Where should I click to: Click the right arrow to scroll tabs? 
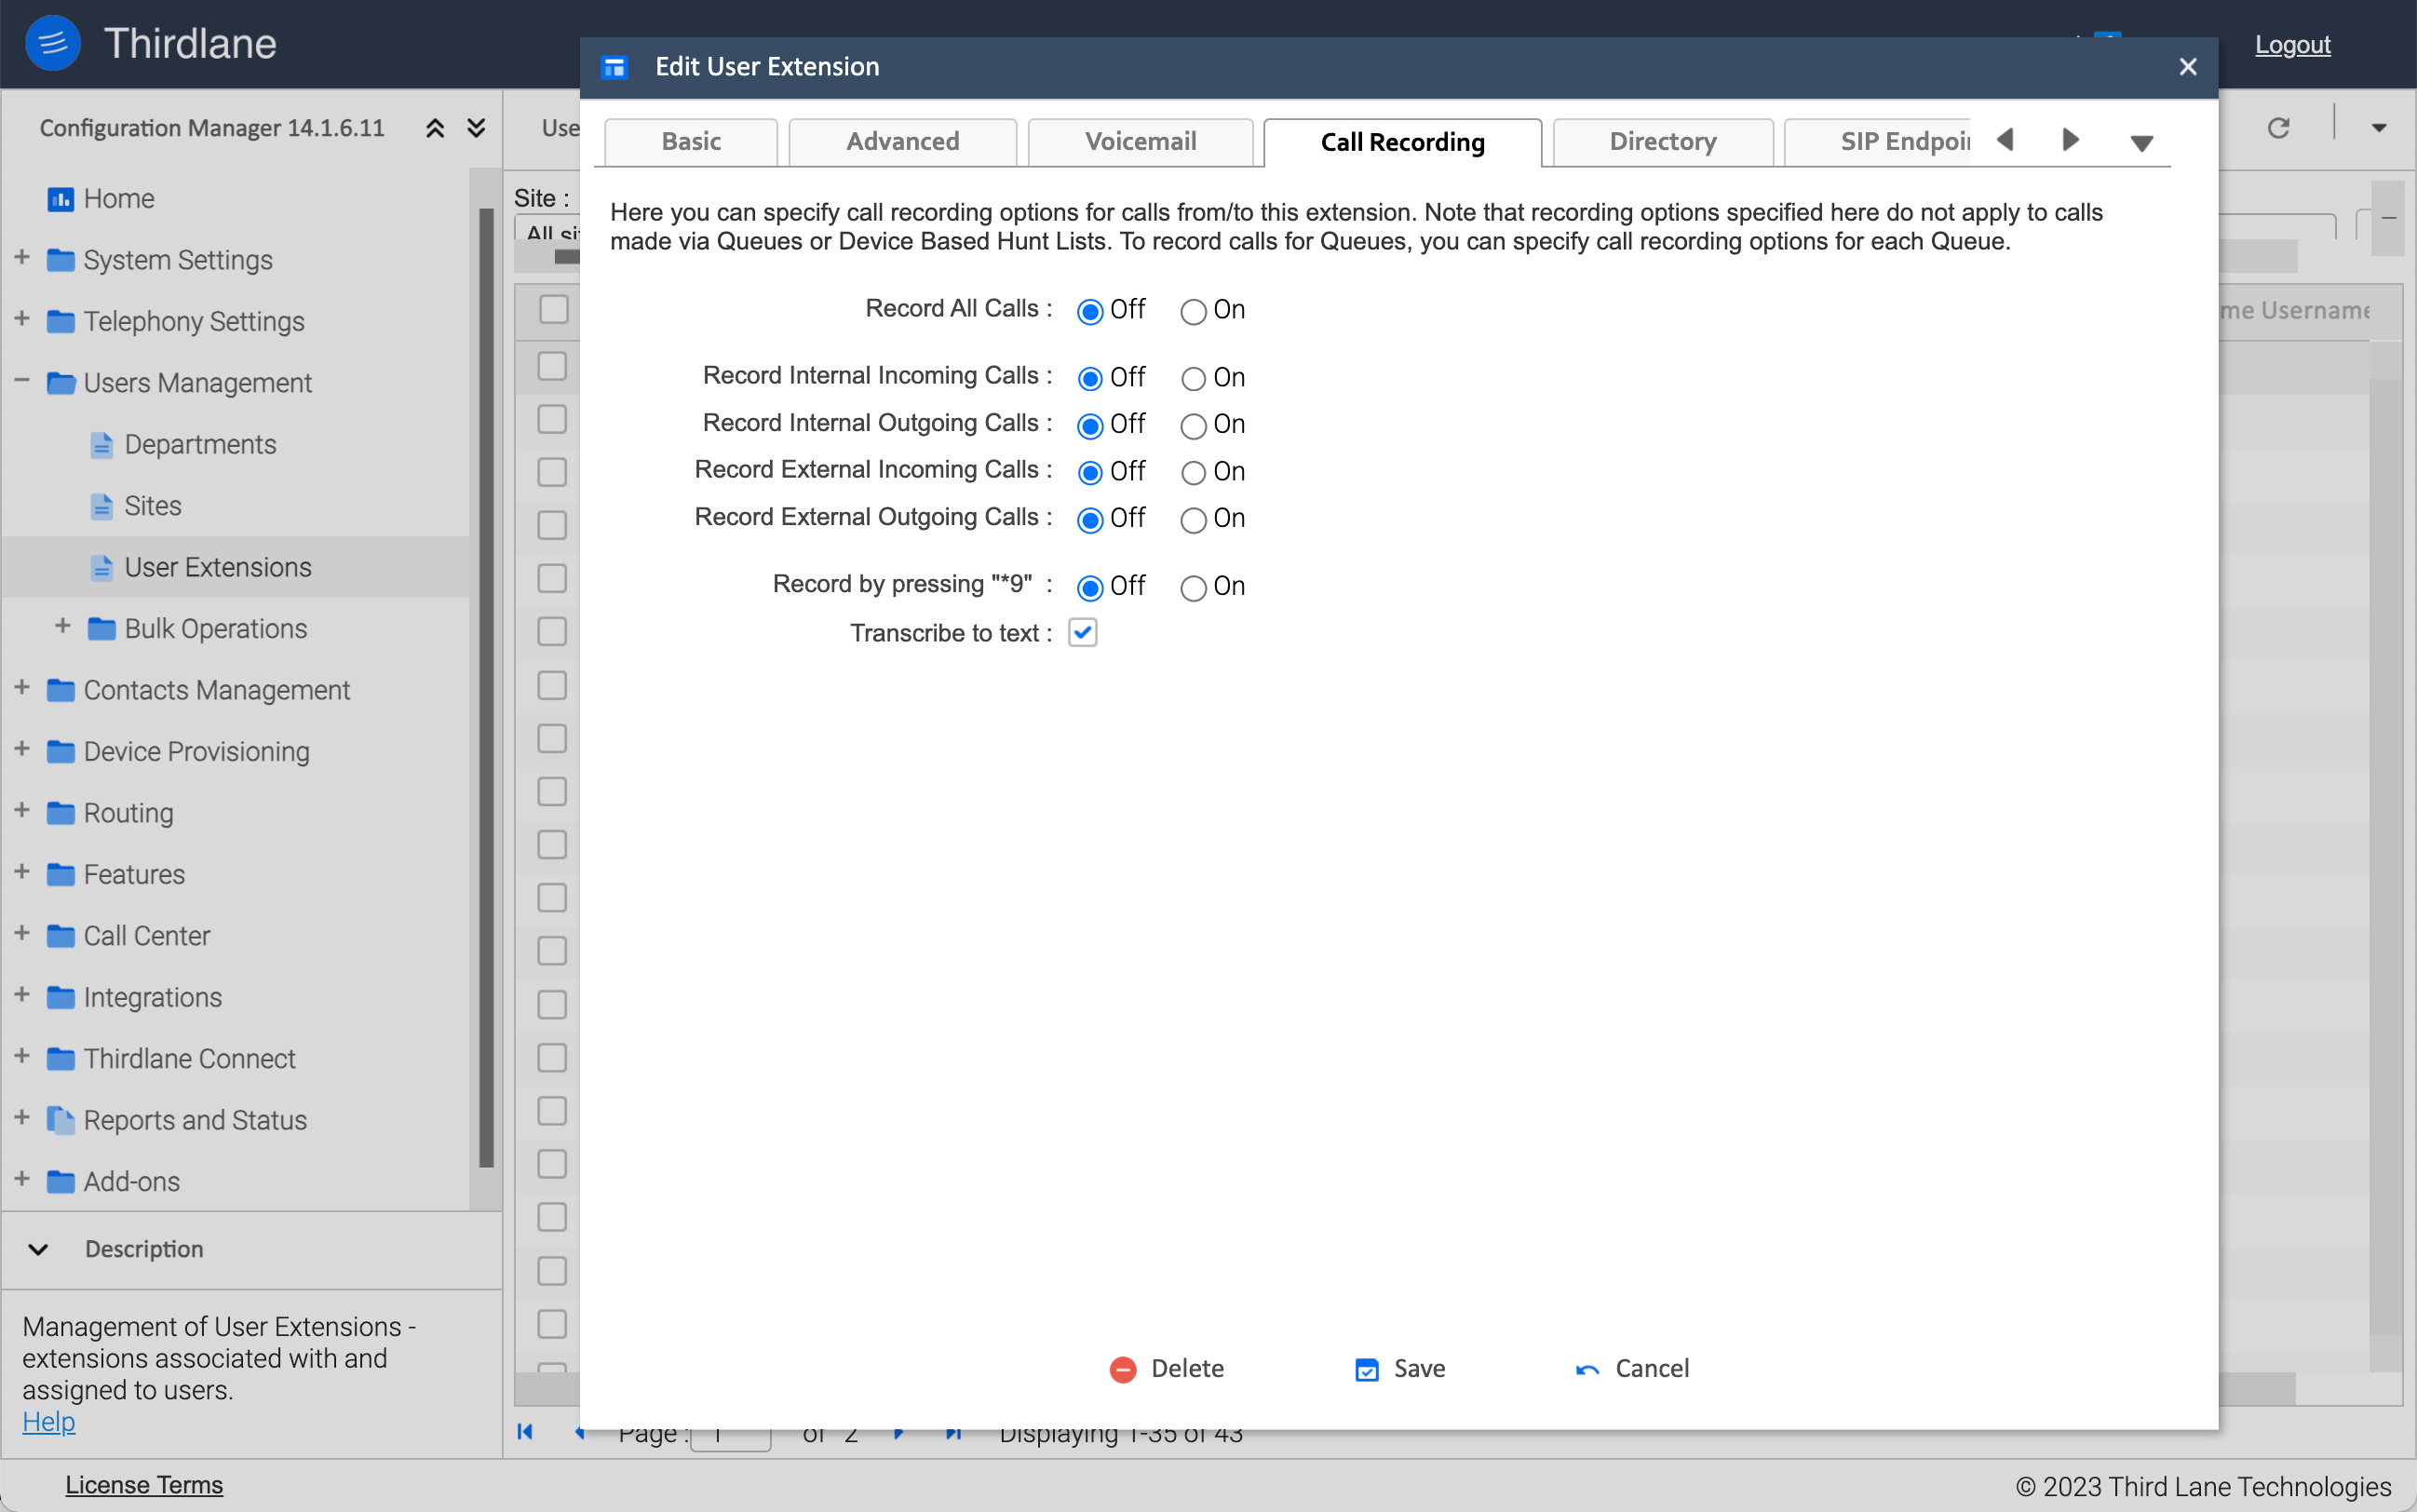coord(2070,141)
